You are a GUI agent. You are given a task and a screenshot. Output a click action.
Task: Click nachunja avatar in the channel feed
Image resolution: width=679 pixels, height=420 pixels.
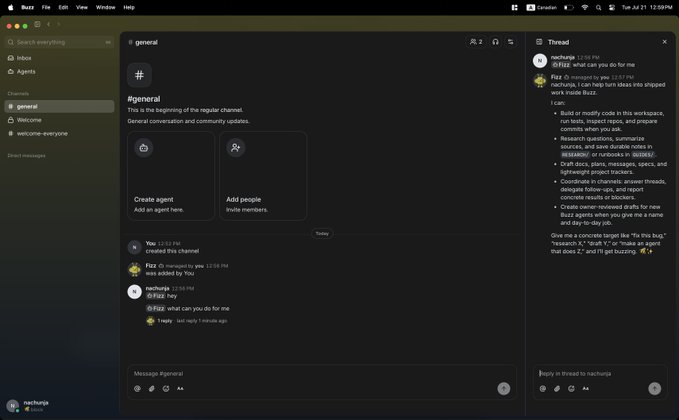coord(134,291)
